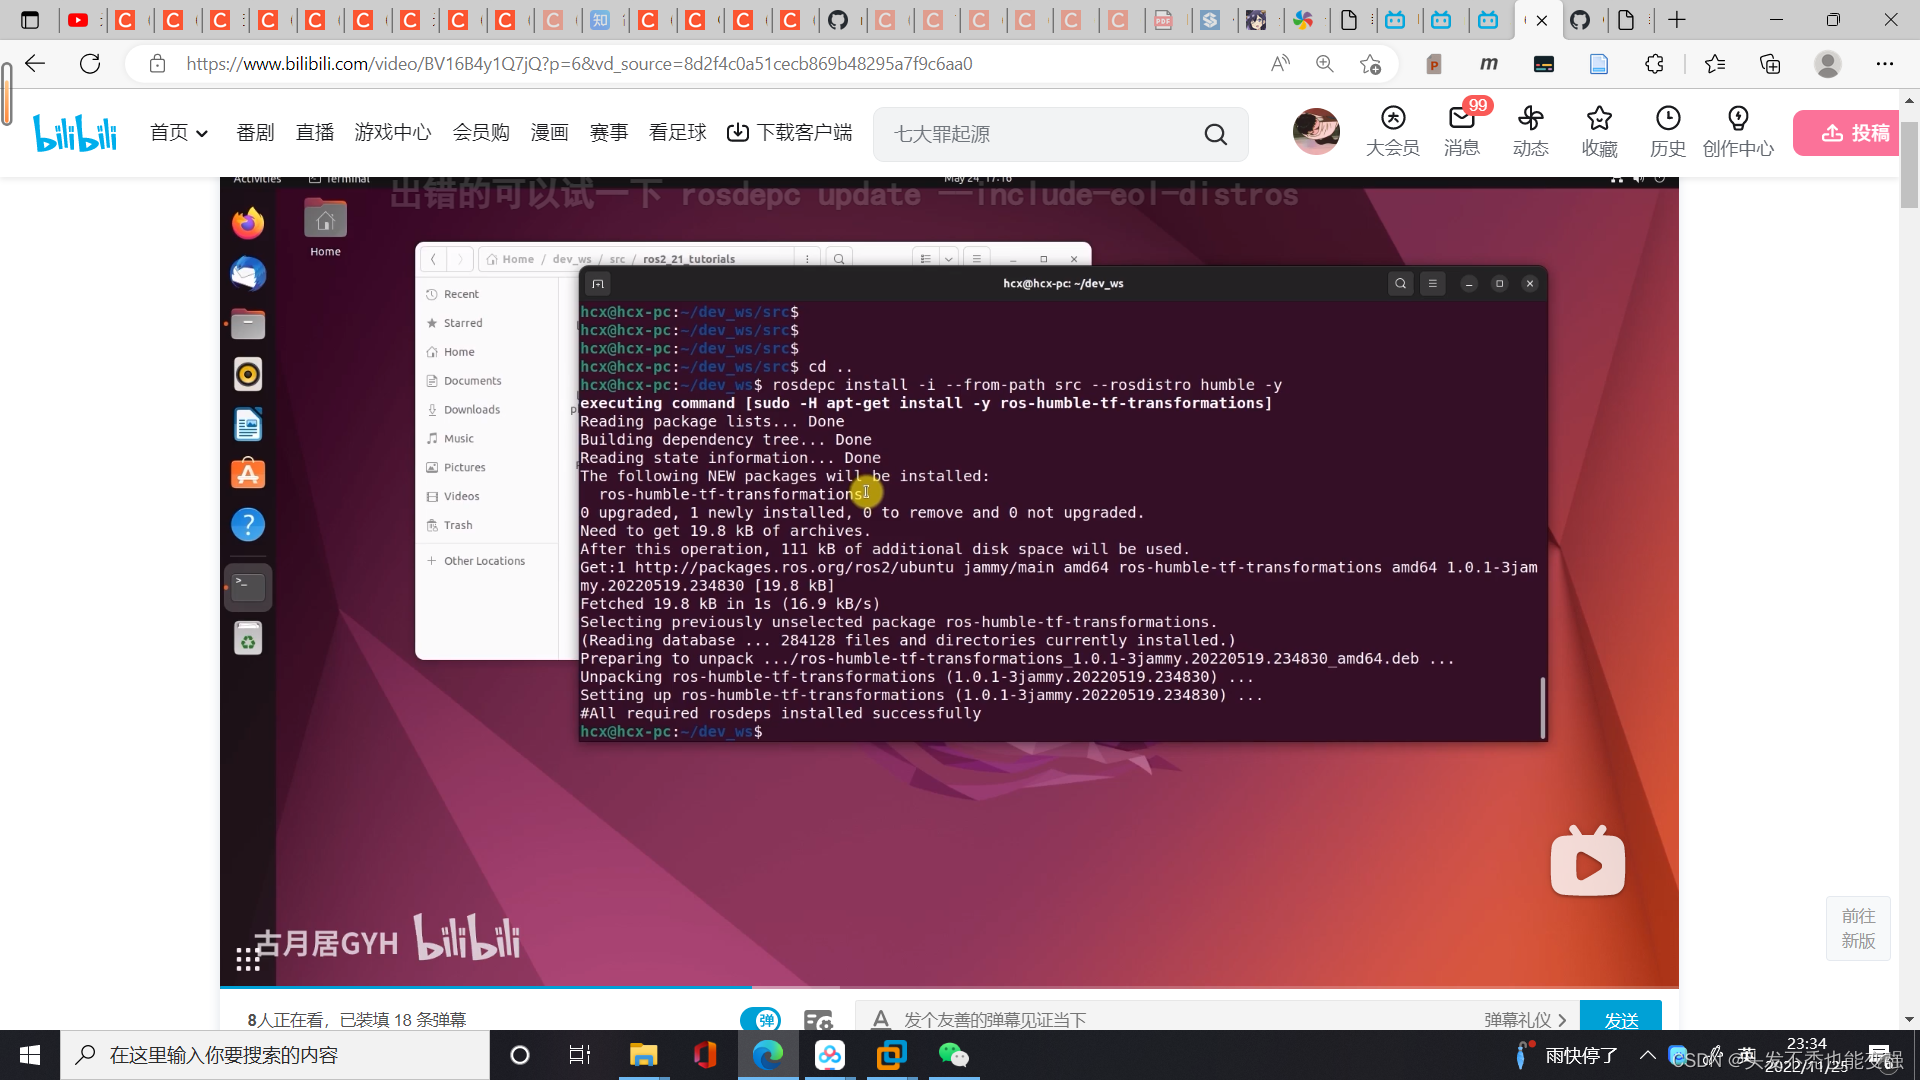Click 下载客户端 download link

coord(790,133)
